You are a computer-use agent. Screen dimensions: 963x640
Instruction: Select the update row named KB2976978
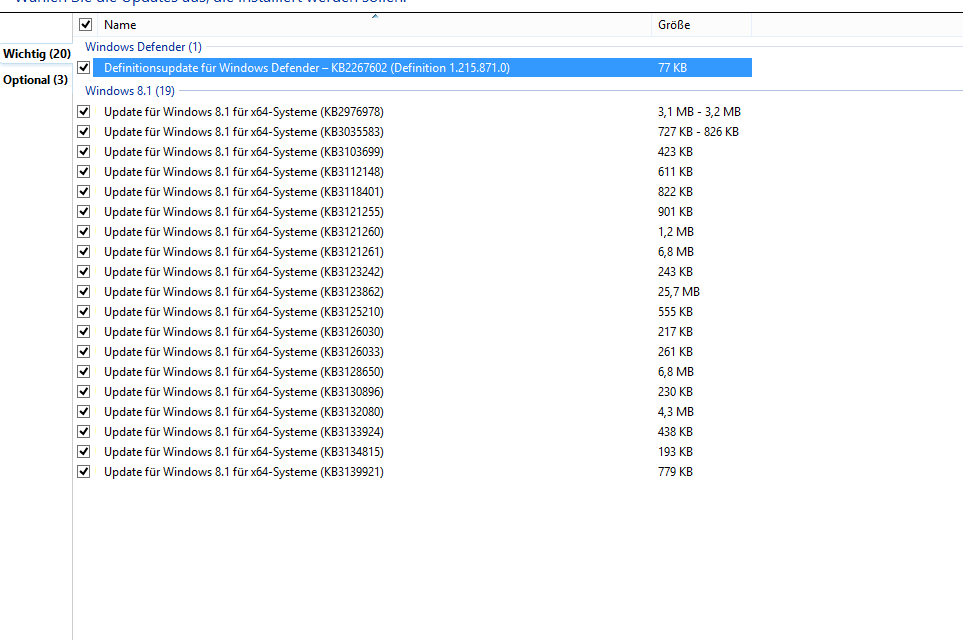tap(244, 112)
